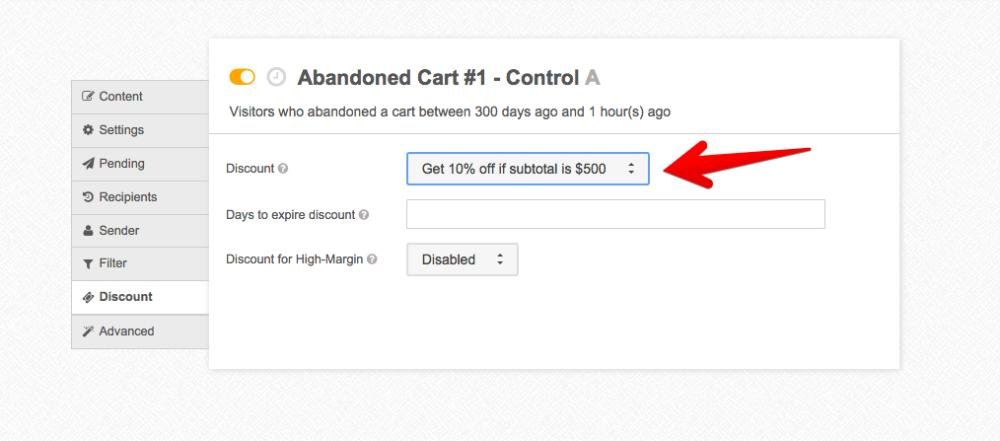This screenshot has height=441, width=1000.
Task: Click the gear icon on Settings tab
Action: 88,130
